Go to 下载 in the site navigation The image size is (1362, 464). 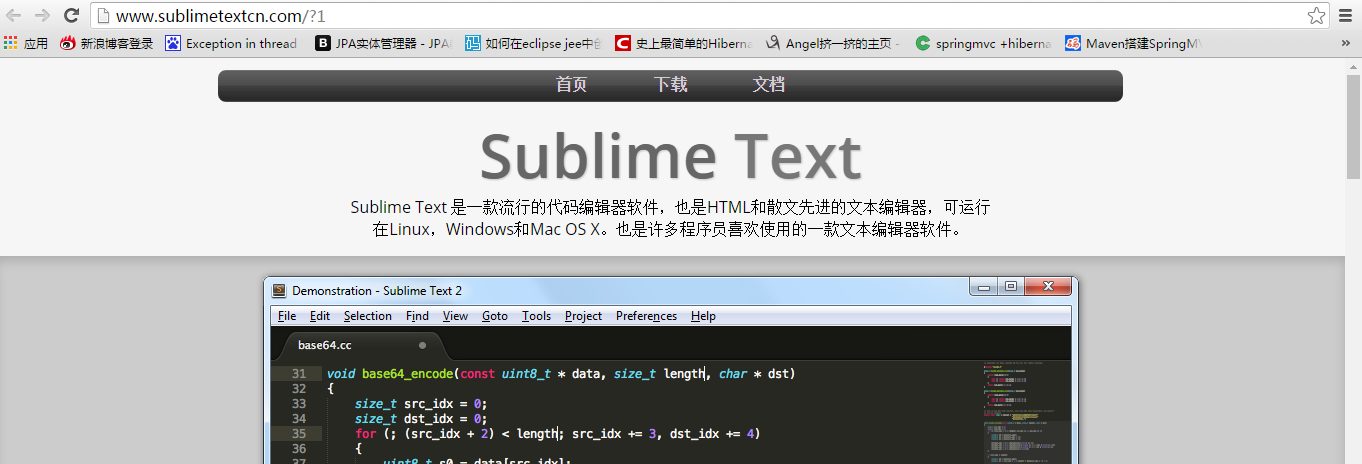click(671, 85)
